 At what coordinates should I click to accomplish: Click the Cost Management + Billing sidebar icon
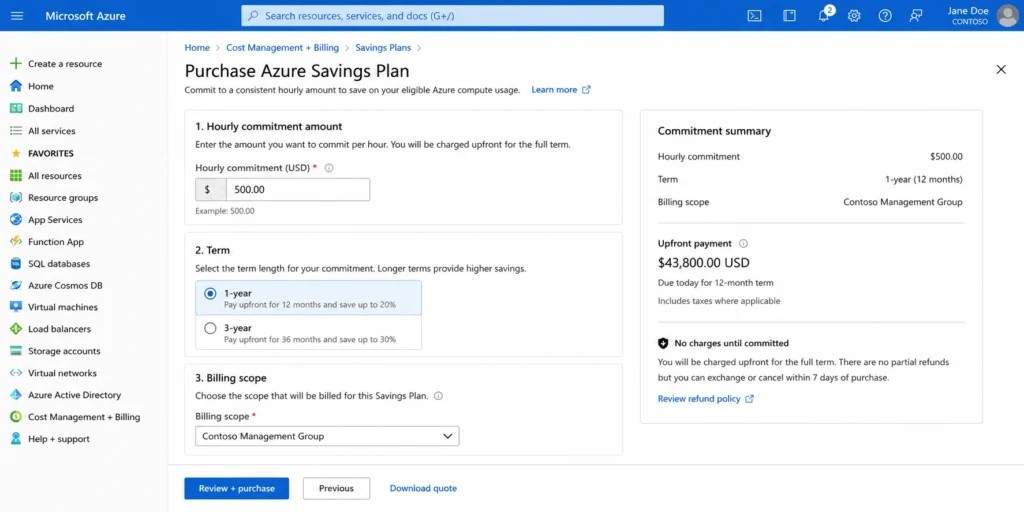click(16, 417)
